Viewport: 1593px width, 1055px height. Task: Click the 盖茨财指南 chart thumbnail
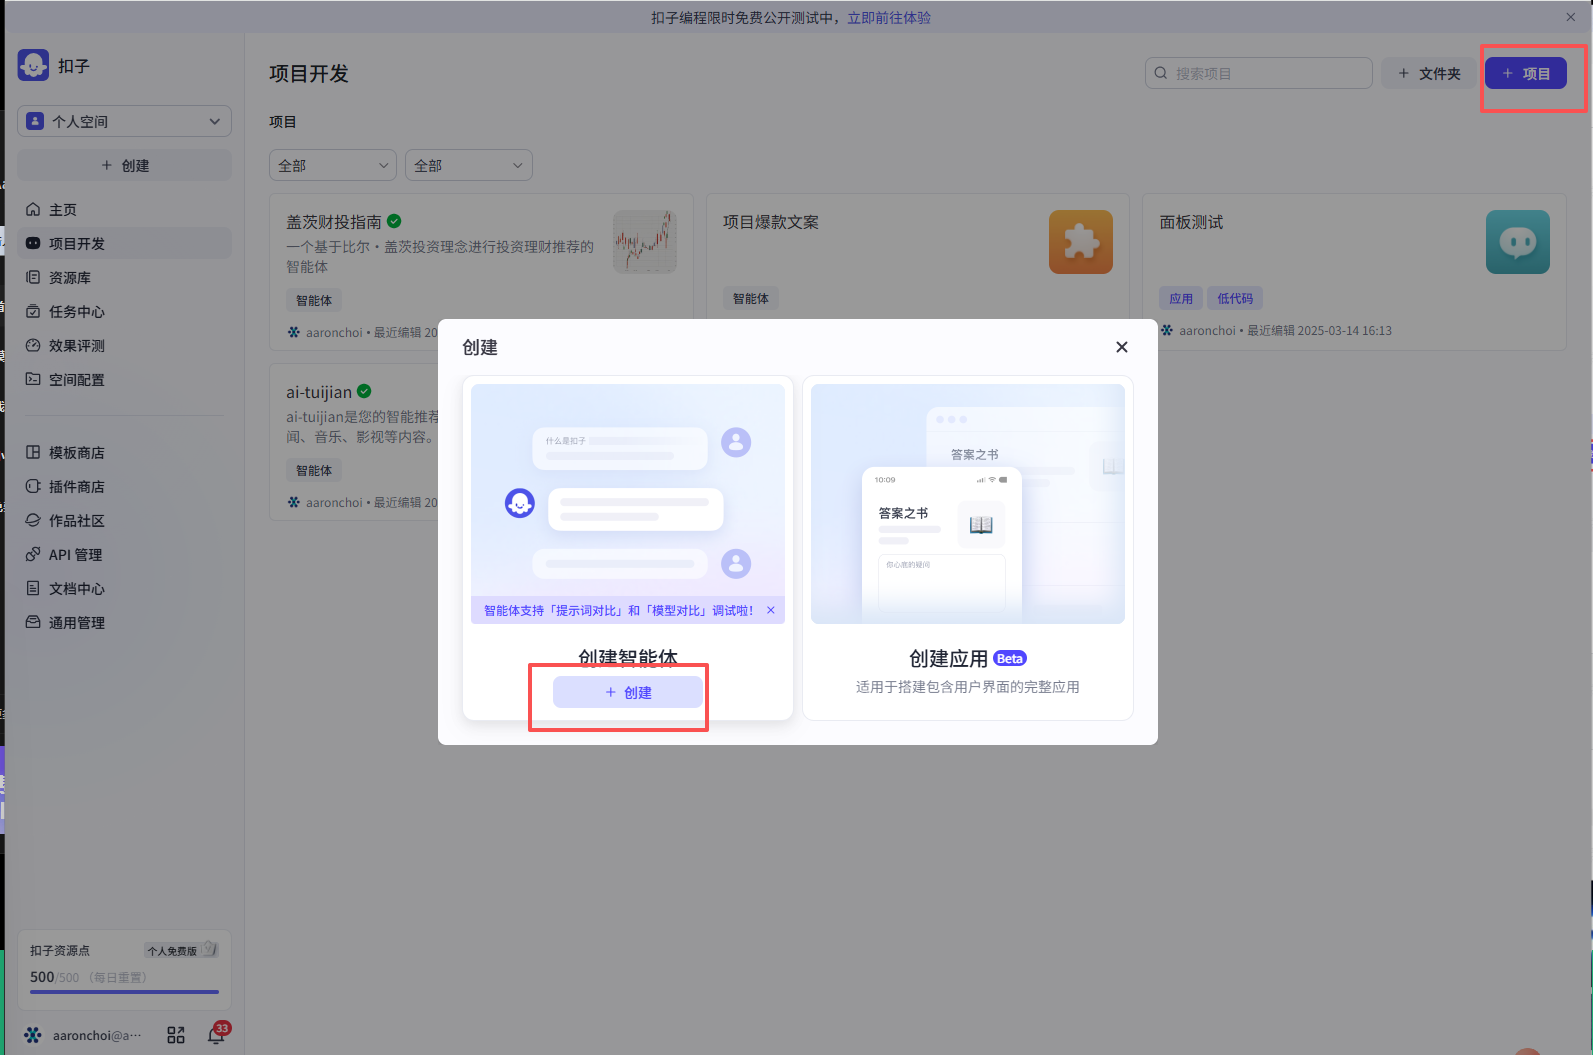pos(645,242)
